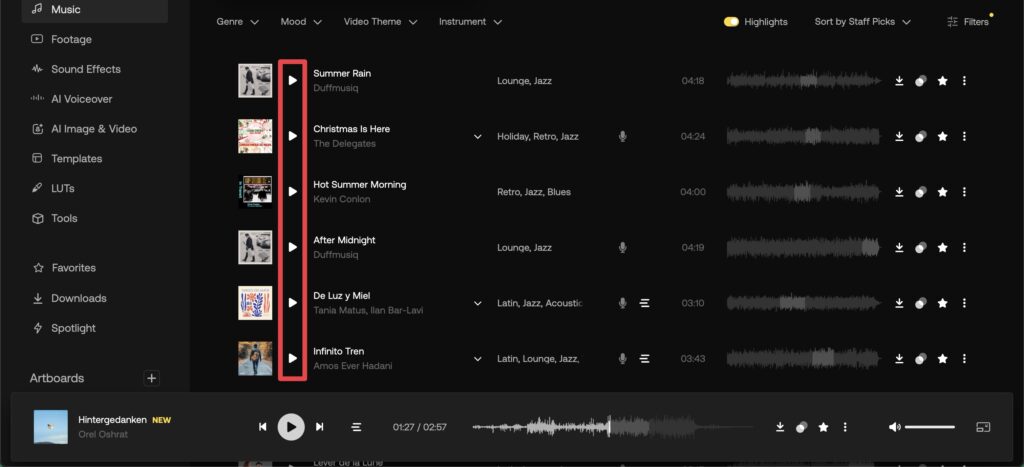
Task: Toggle vocals microphone icon for Infinito Tren
Action: click(x=622, y=359)
